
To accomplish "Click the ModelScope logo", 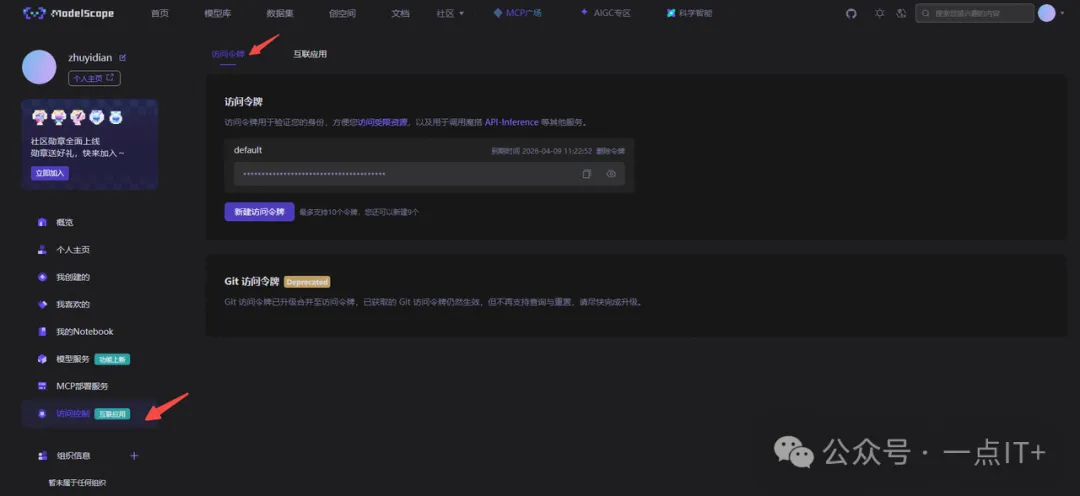I will [69, 13].
